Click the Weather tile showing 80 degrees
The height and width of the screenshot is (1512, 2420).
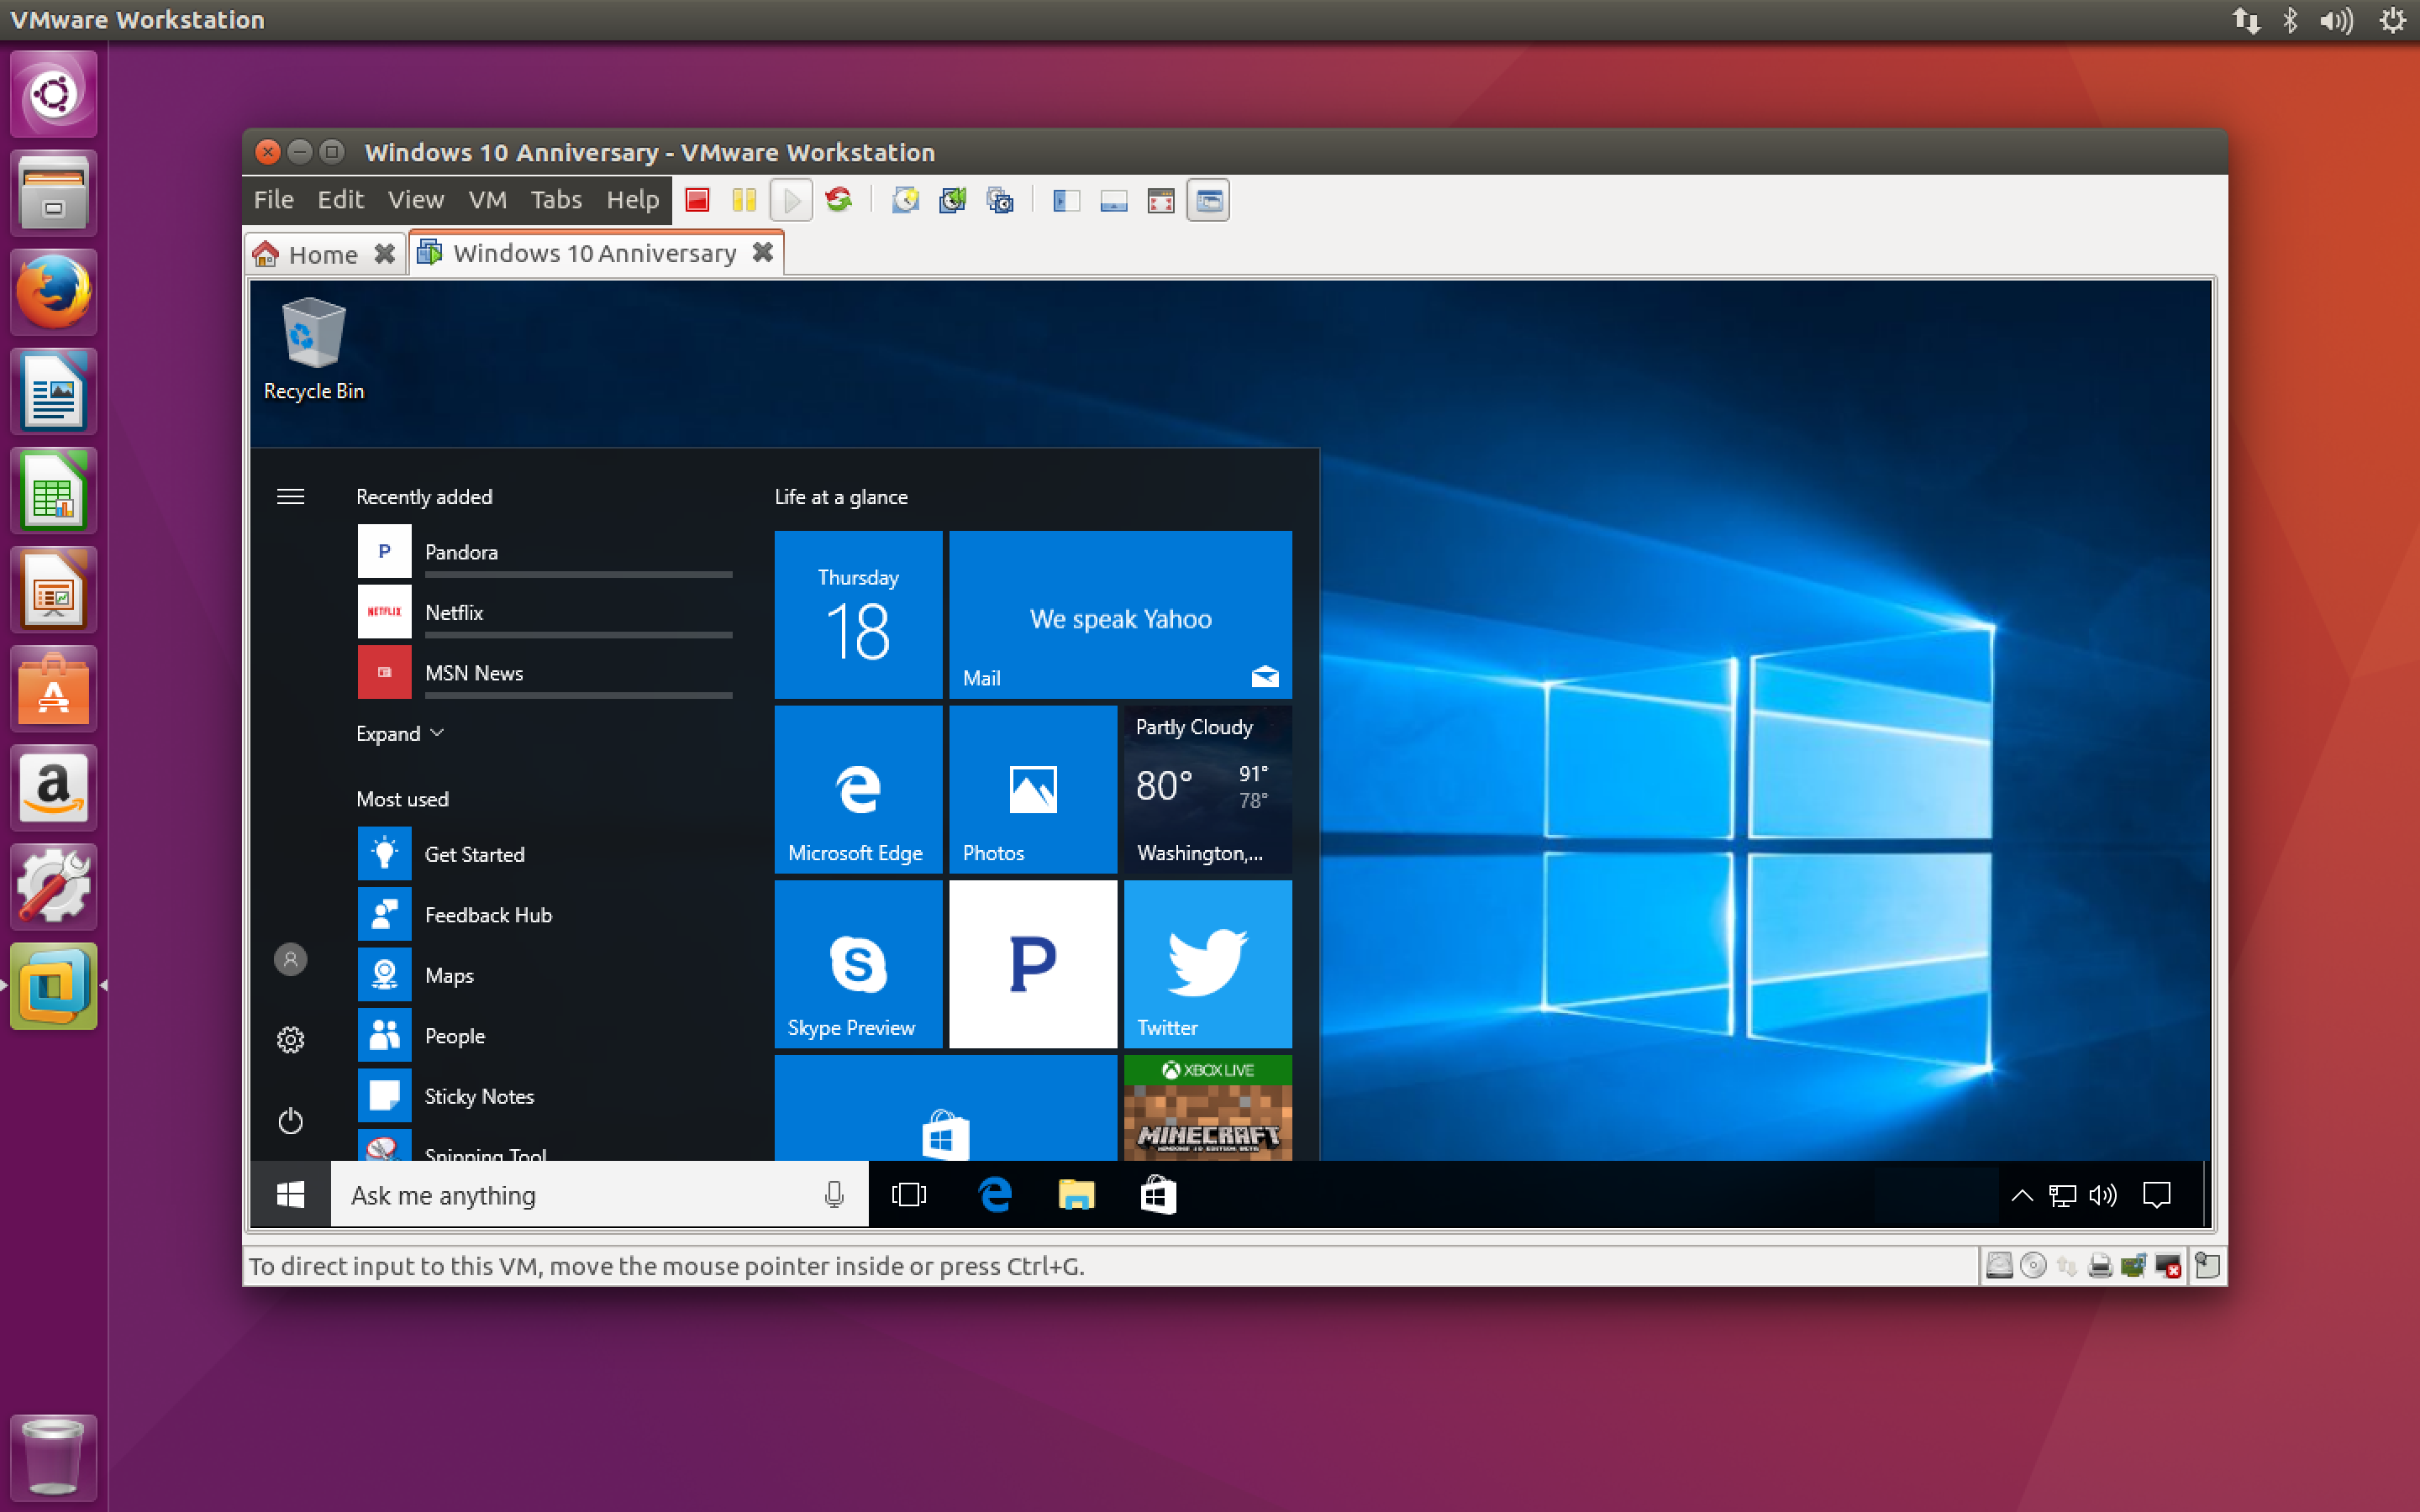[1204, 787]
